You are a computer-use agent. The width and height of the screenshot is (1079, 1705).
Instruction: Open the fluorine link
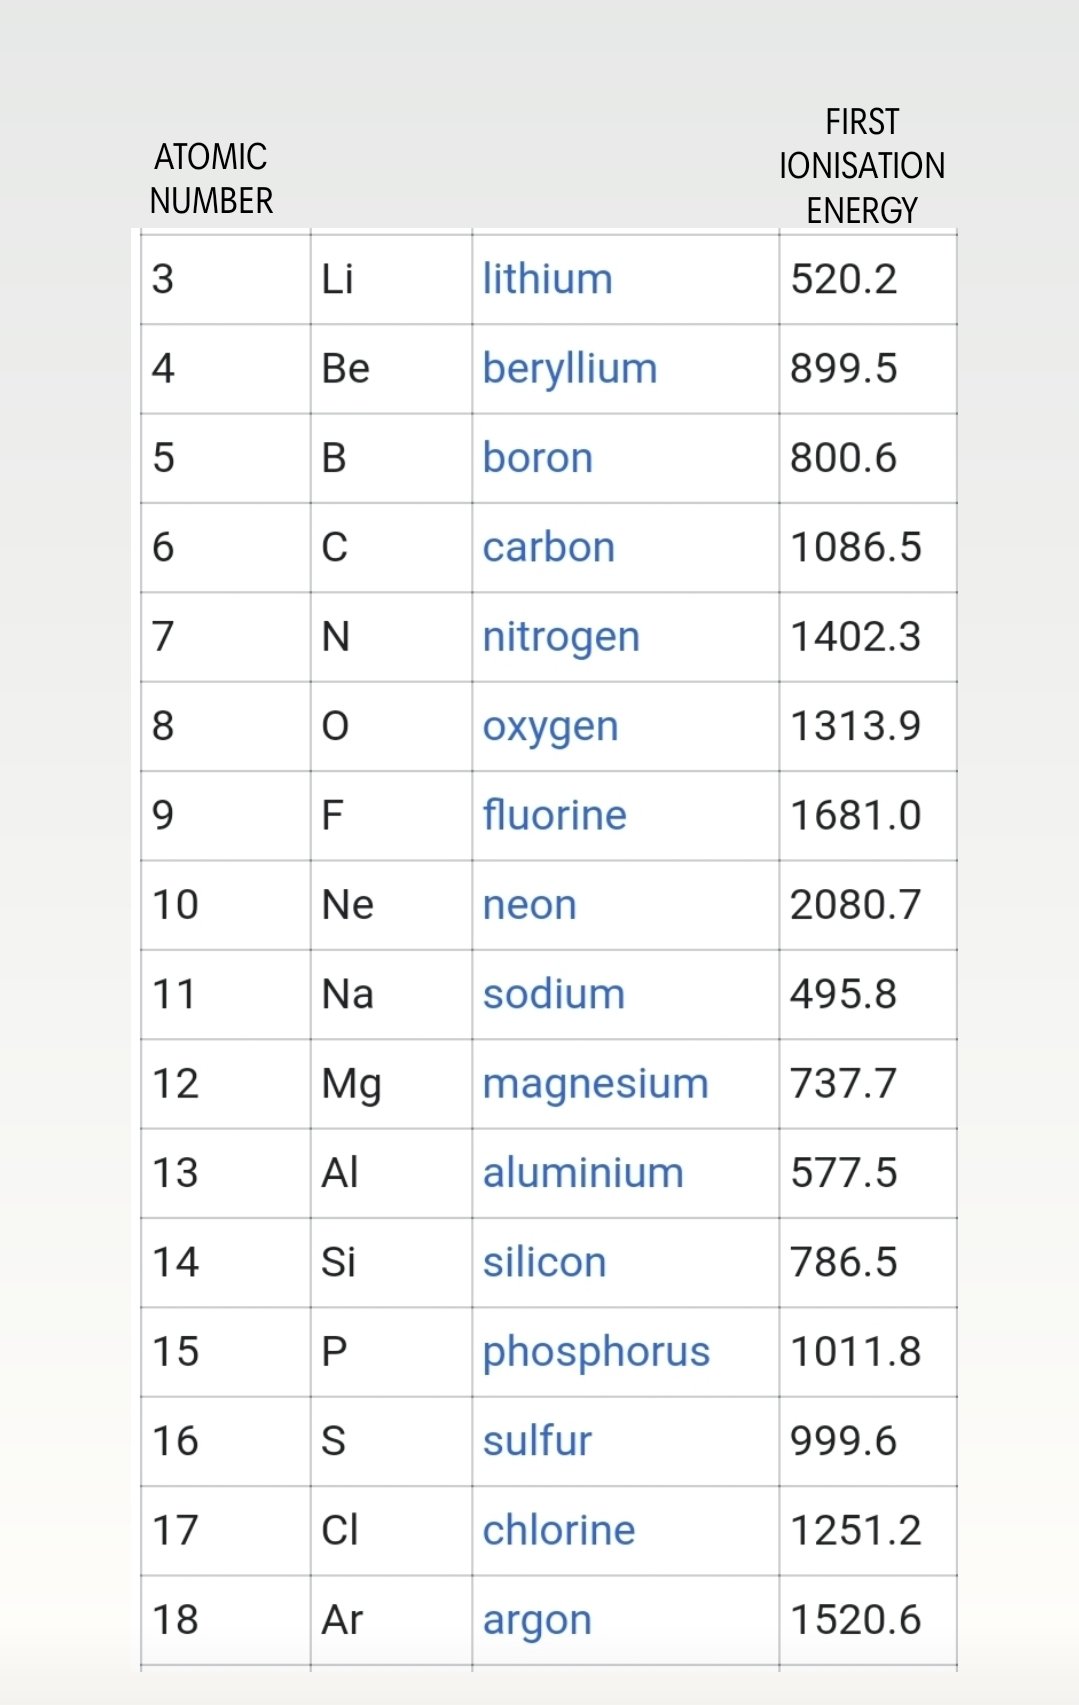[x=554, y=815]
